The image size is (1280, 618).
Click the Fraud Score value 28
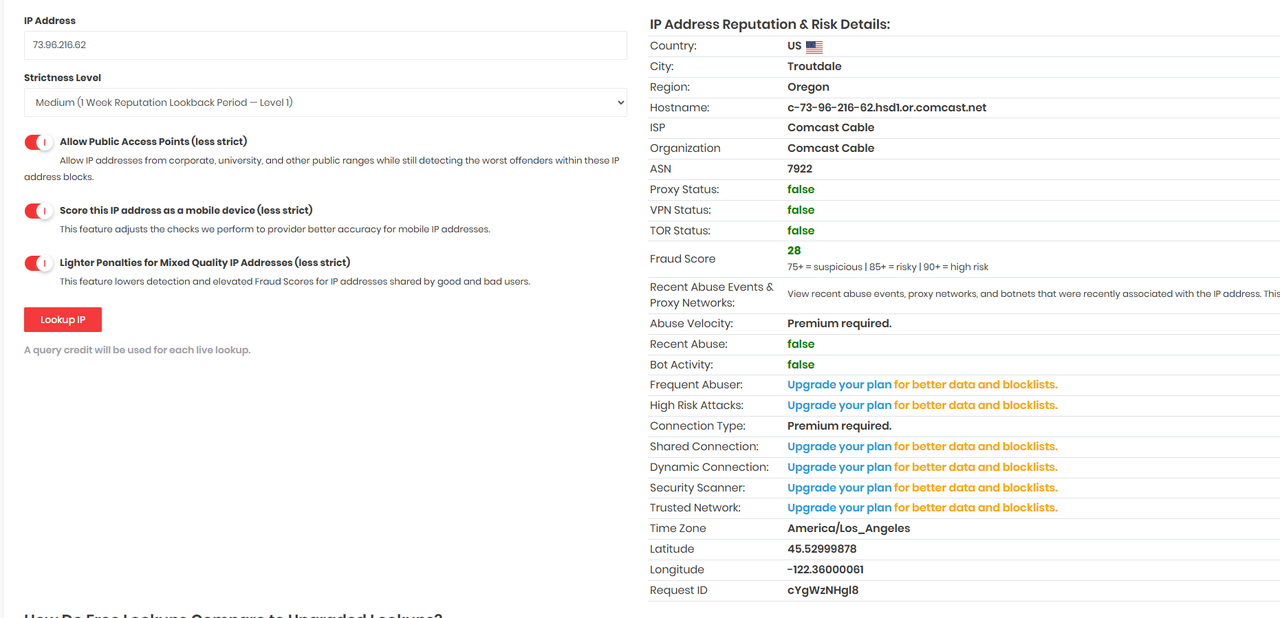pyautogui.click(x=794, y=251)
